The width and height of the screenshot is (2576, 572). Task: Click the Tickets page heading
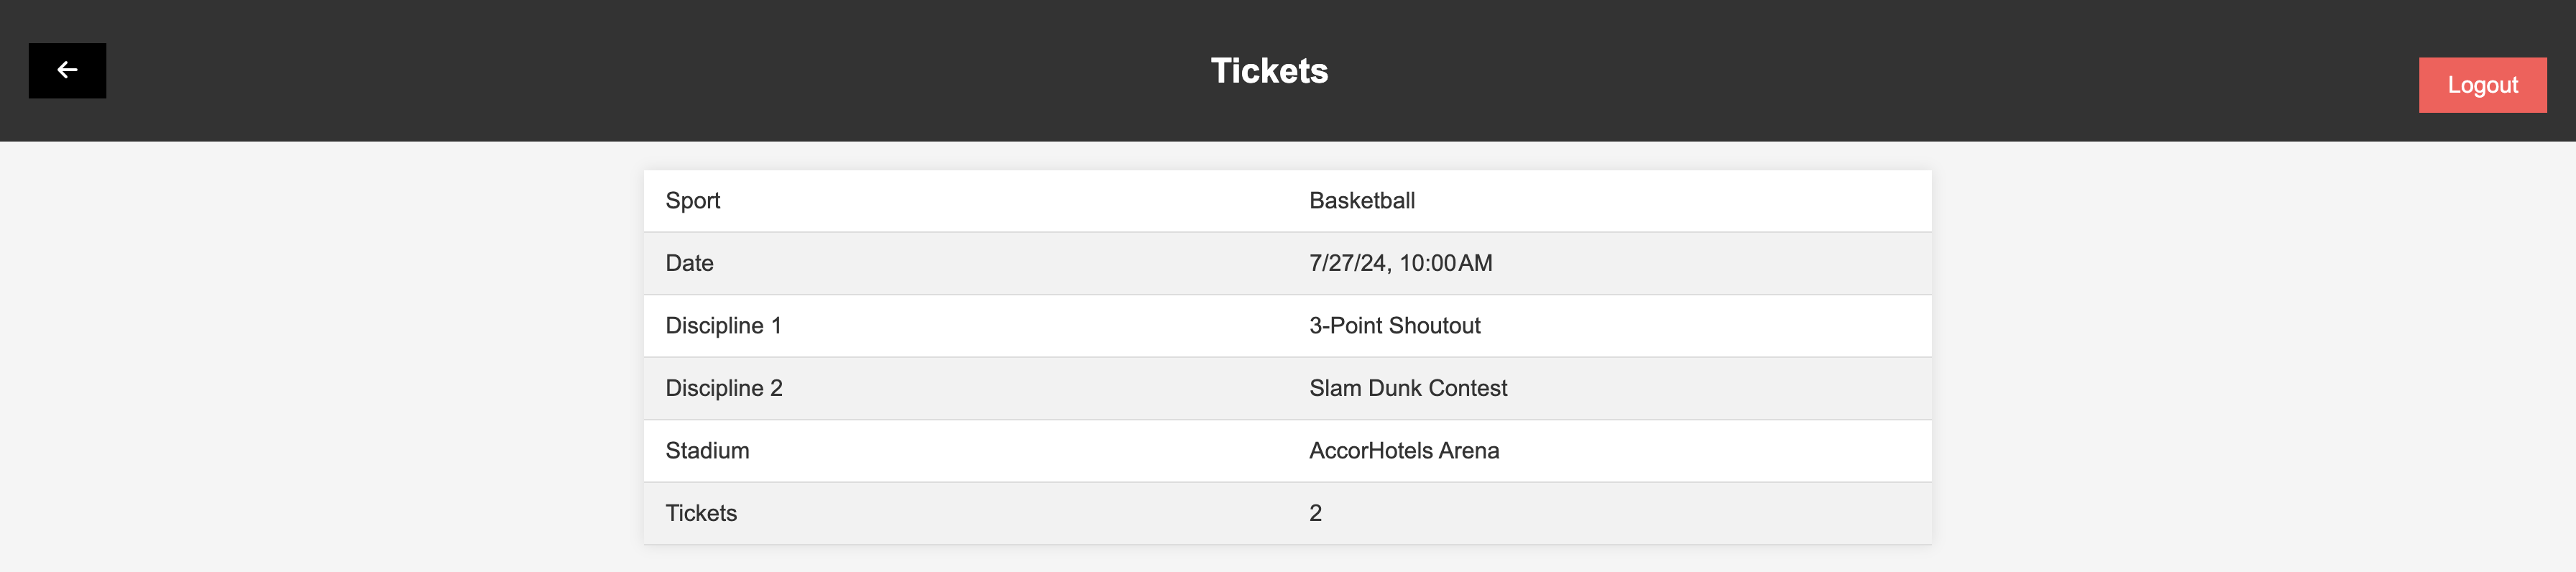pyautogui.click(x=1268, y=71)
